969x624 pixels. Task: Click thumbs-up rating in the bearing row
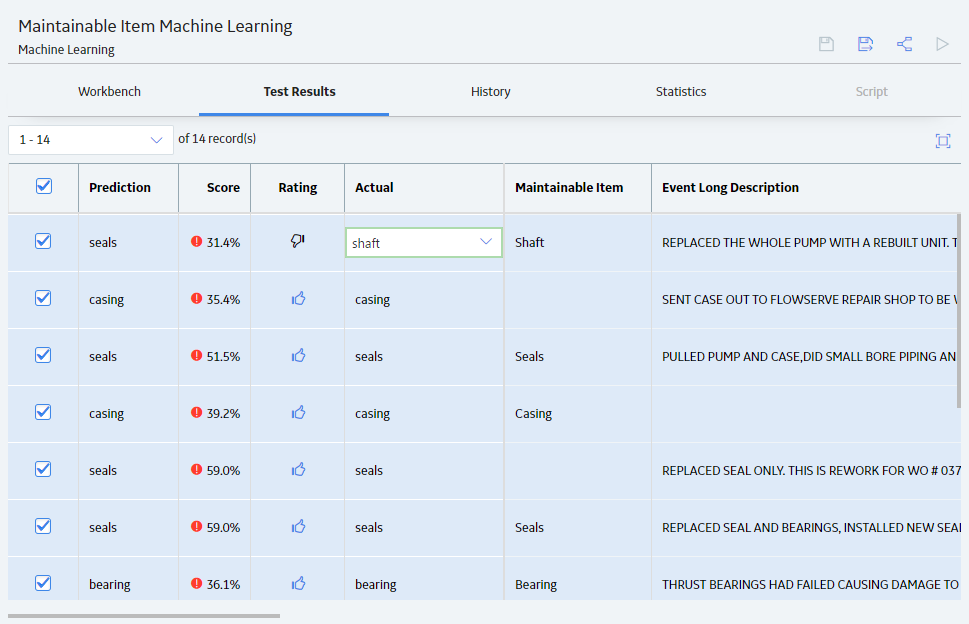click(298, 583)
